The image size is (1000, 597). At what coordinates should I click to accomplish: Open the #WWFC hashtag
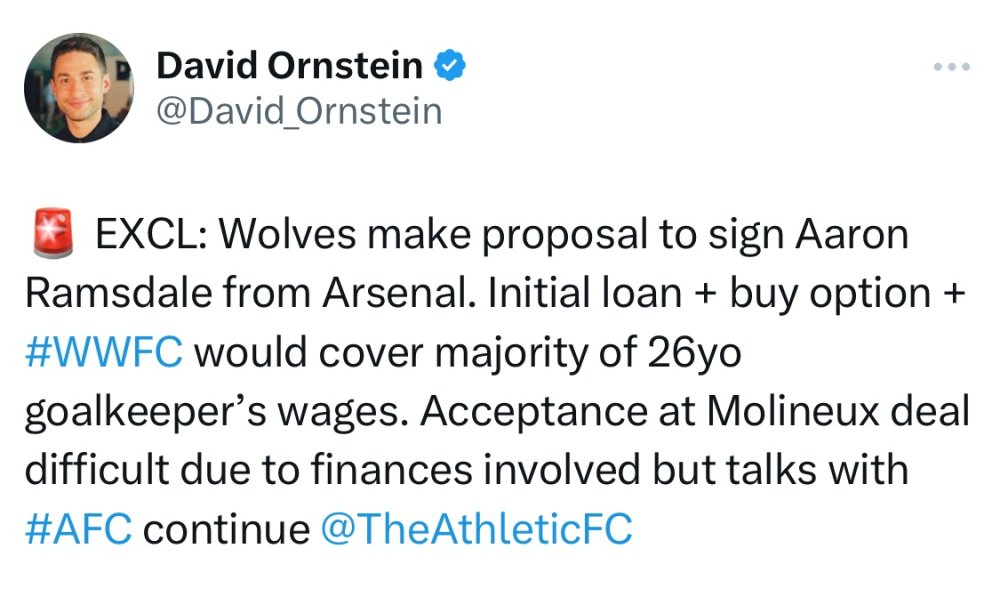pyautogui.click(x=102, y=353)
